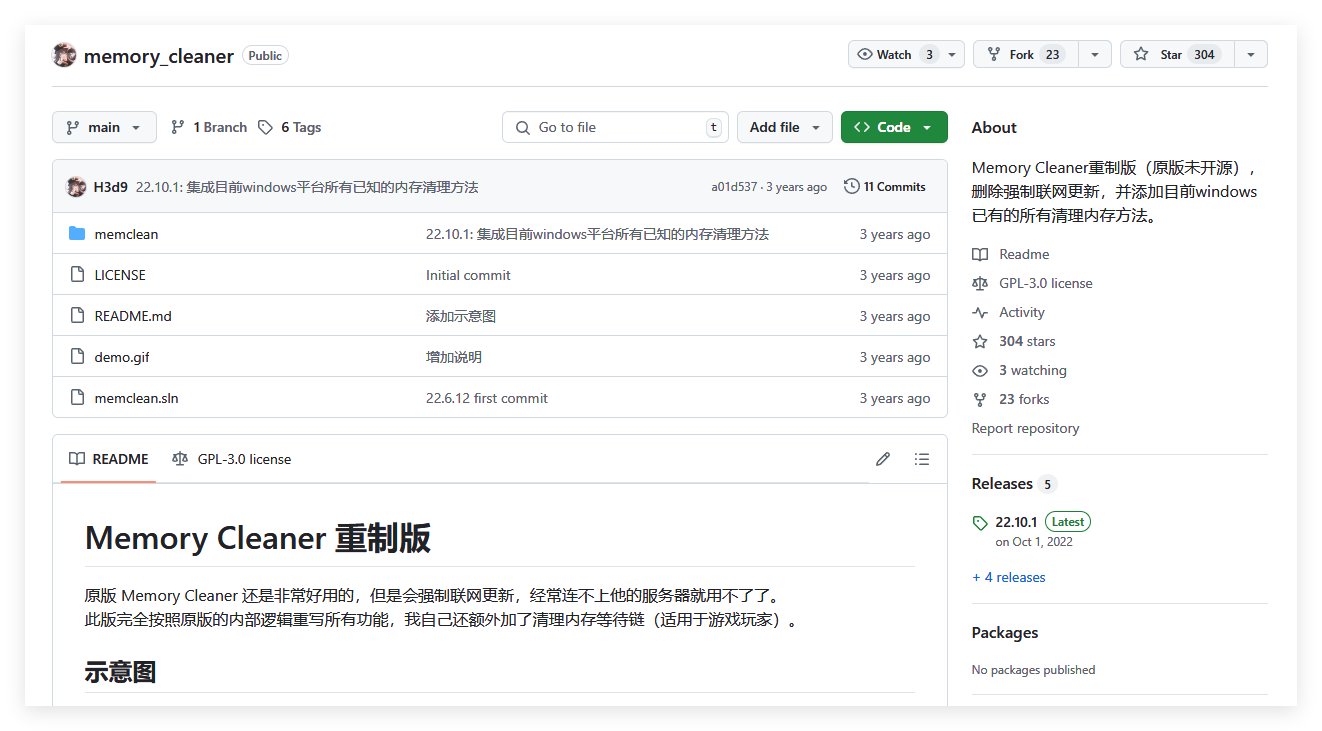Open the latest commit message 22.10.1 in header
1322x731 pixels.
tap(307, 186)
